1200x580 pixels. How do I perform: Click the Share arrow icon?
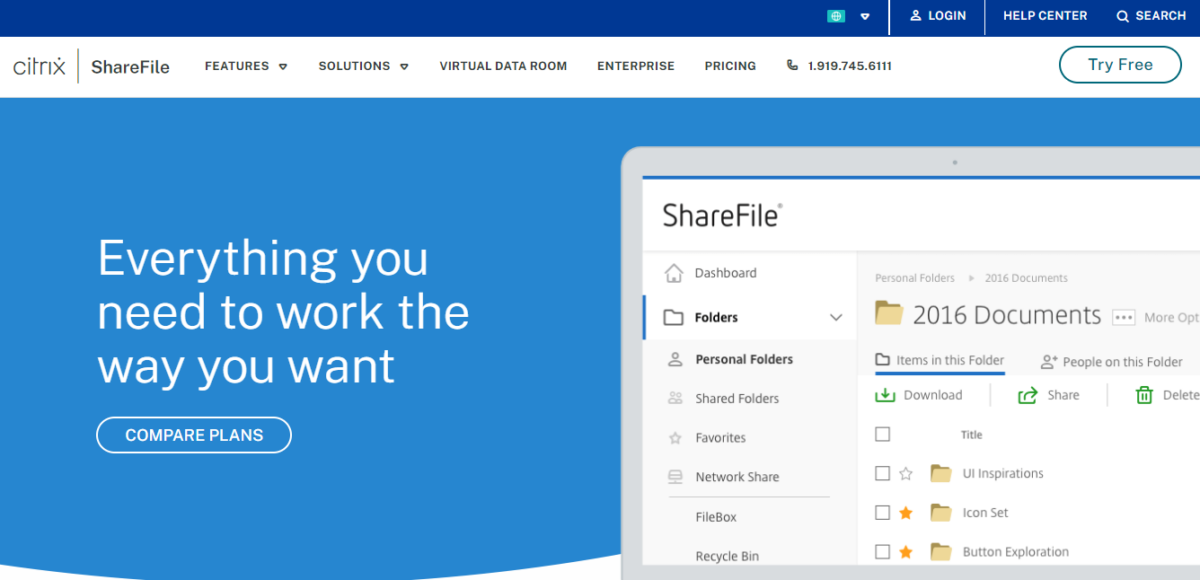click(1027, 395)
